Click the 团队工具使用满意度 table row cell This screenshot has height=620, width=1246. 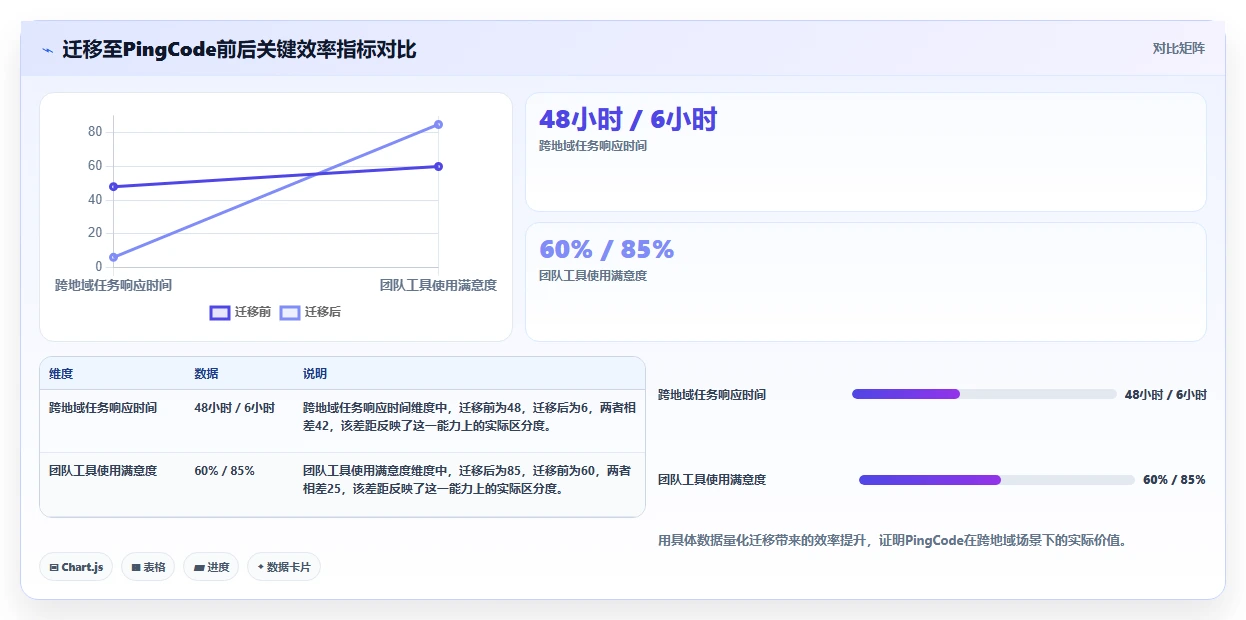[x=103, y=470]
